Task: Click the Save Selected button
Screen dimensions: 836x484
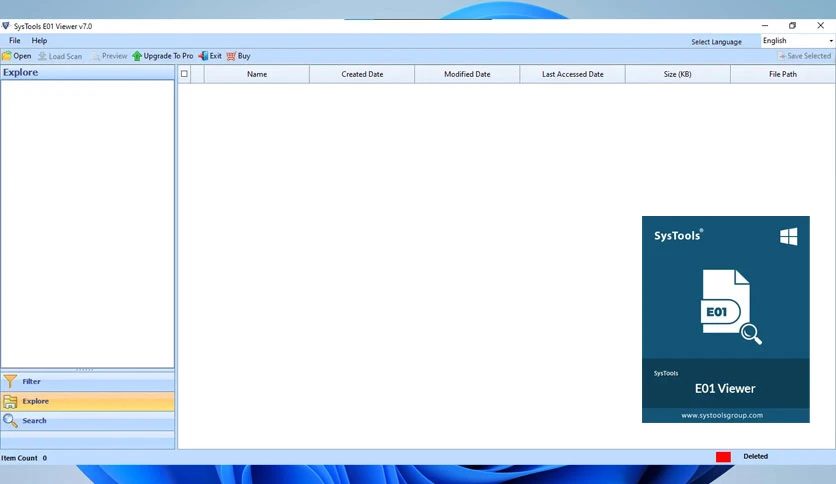Action: pos(805,56)
